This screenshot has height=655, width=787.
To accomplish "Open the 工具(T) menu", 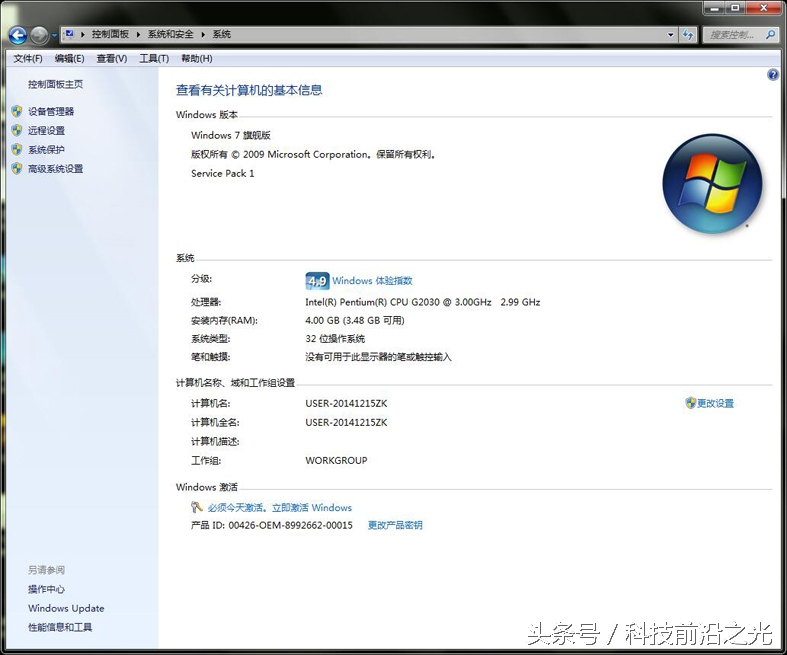I will (x=154, y=59).
